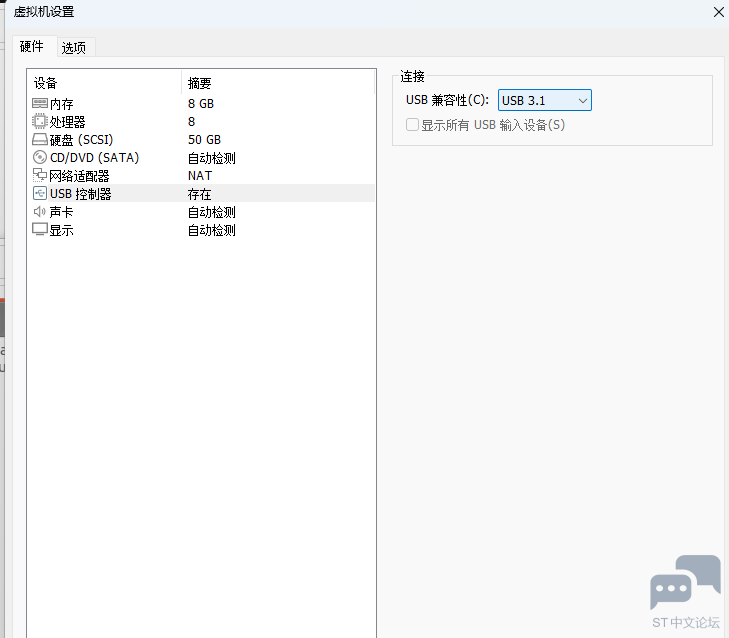Click the 处理器 processor chip icon
The width and height of the screenshot is (729, 638).
click(x=40, y=122)
